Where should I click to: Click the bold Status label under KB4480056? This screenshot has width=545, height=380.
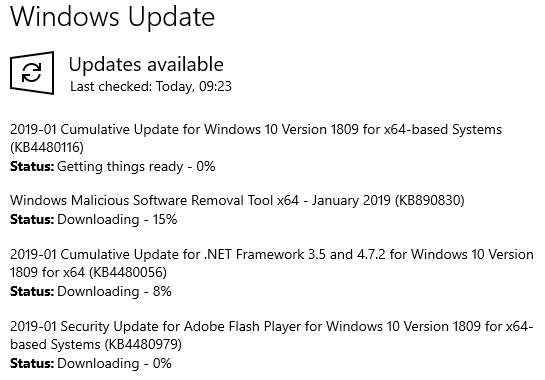(x=32, y=291)
